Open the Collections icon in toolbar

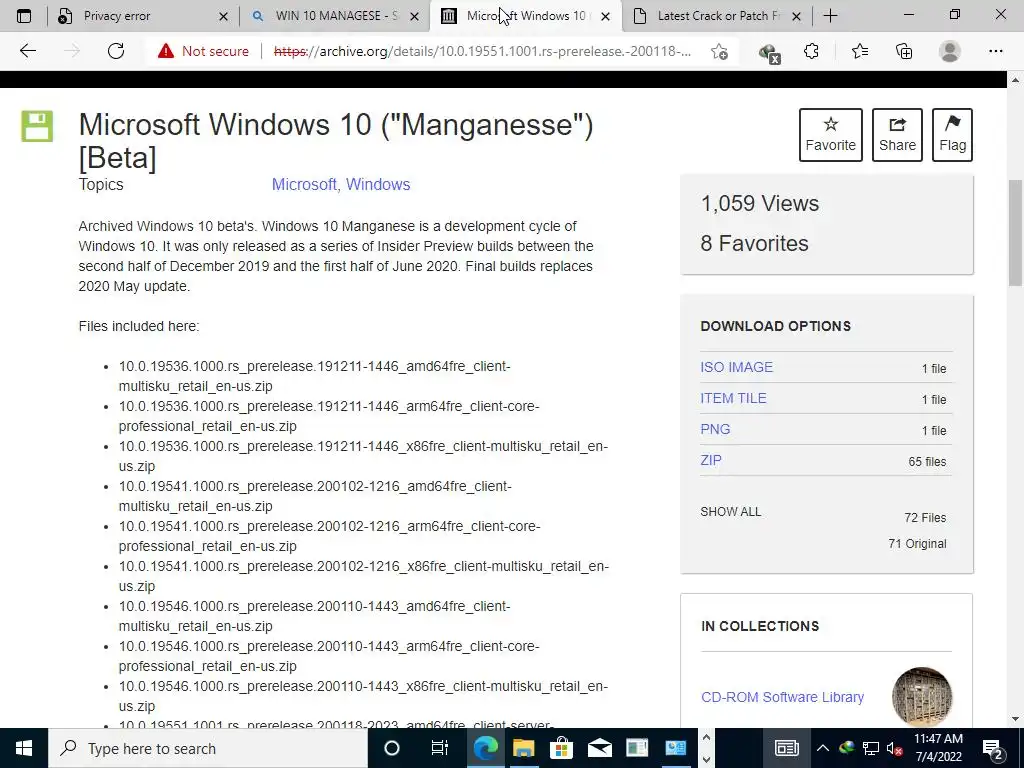[904, 51]
